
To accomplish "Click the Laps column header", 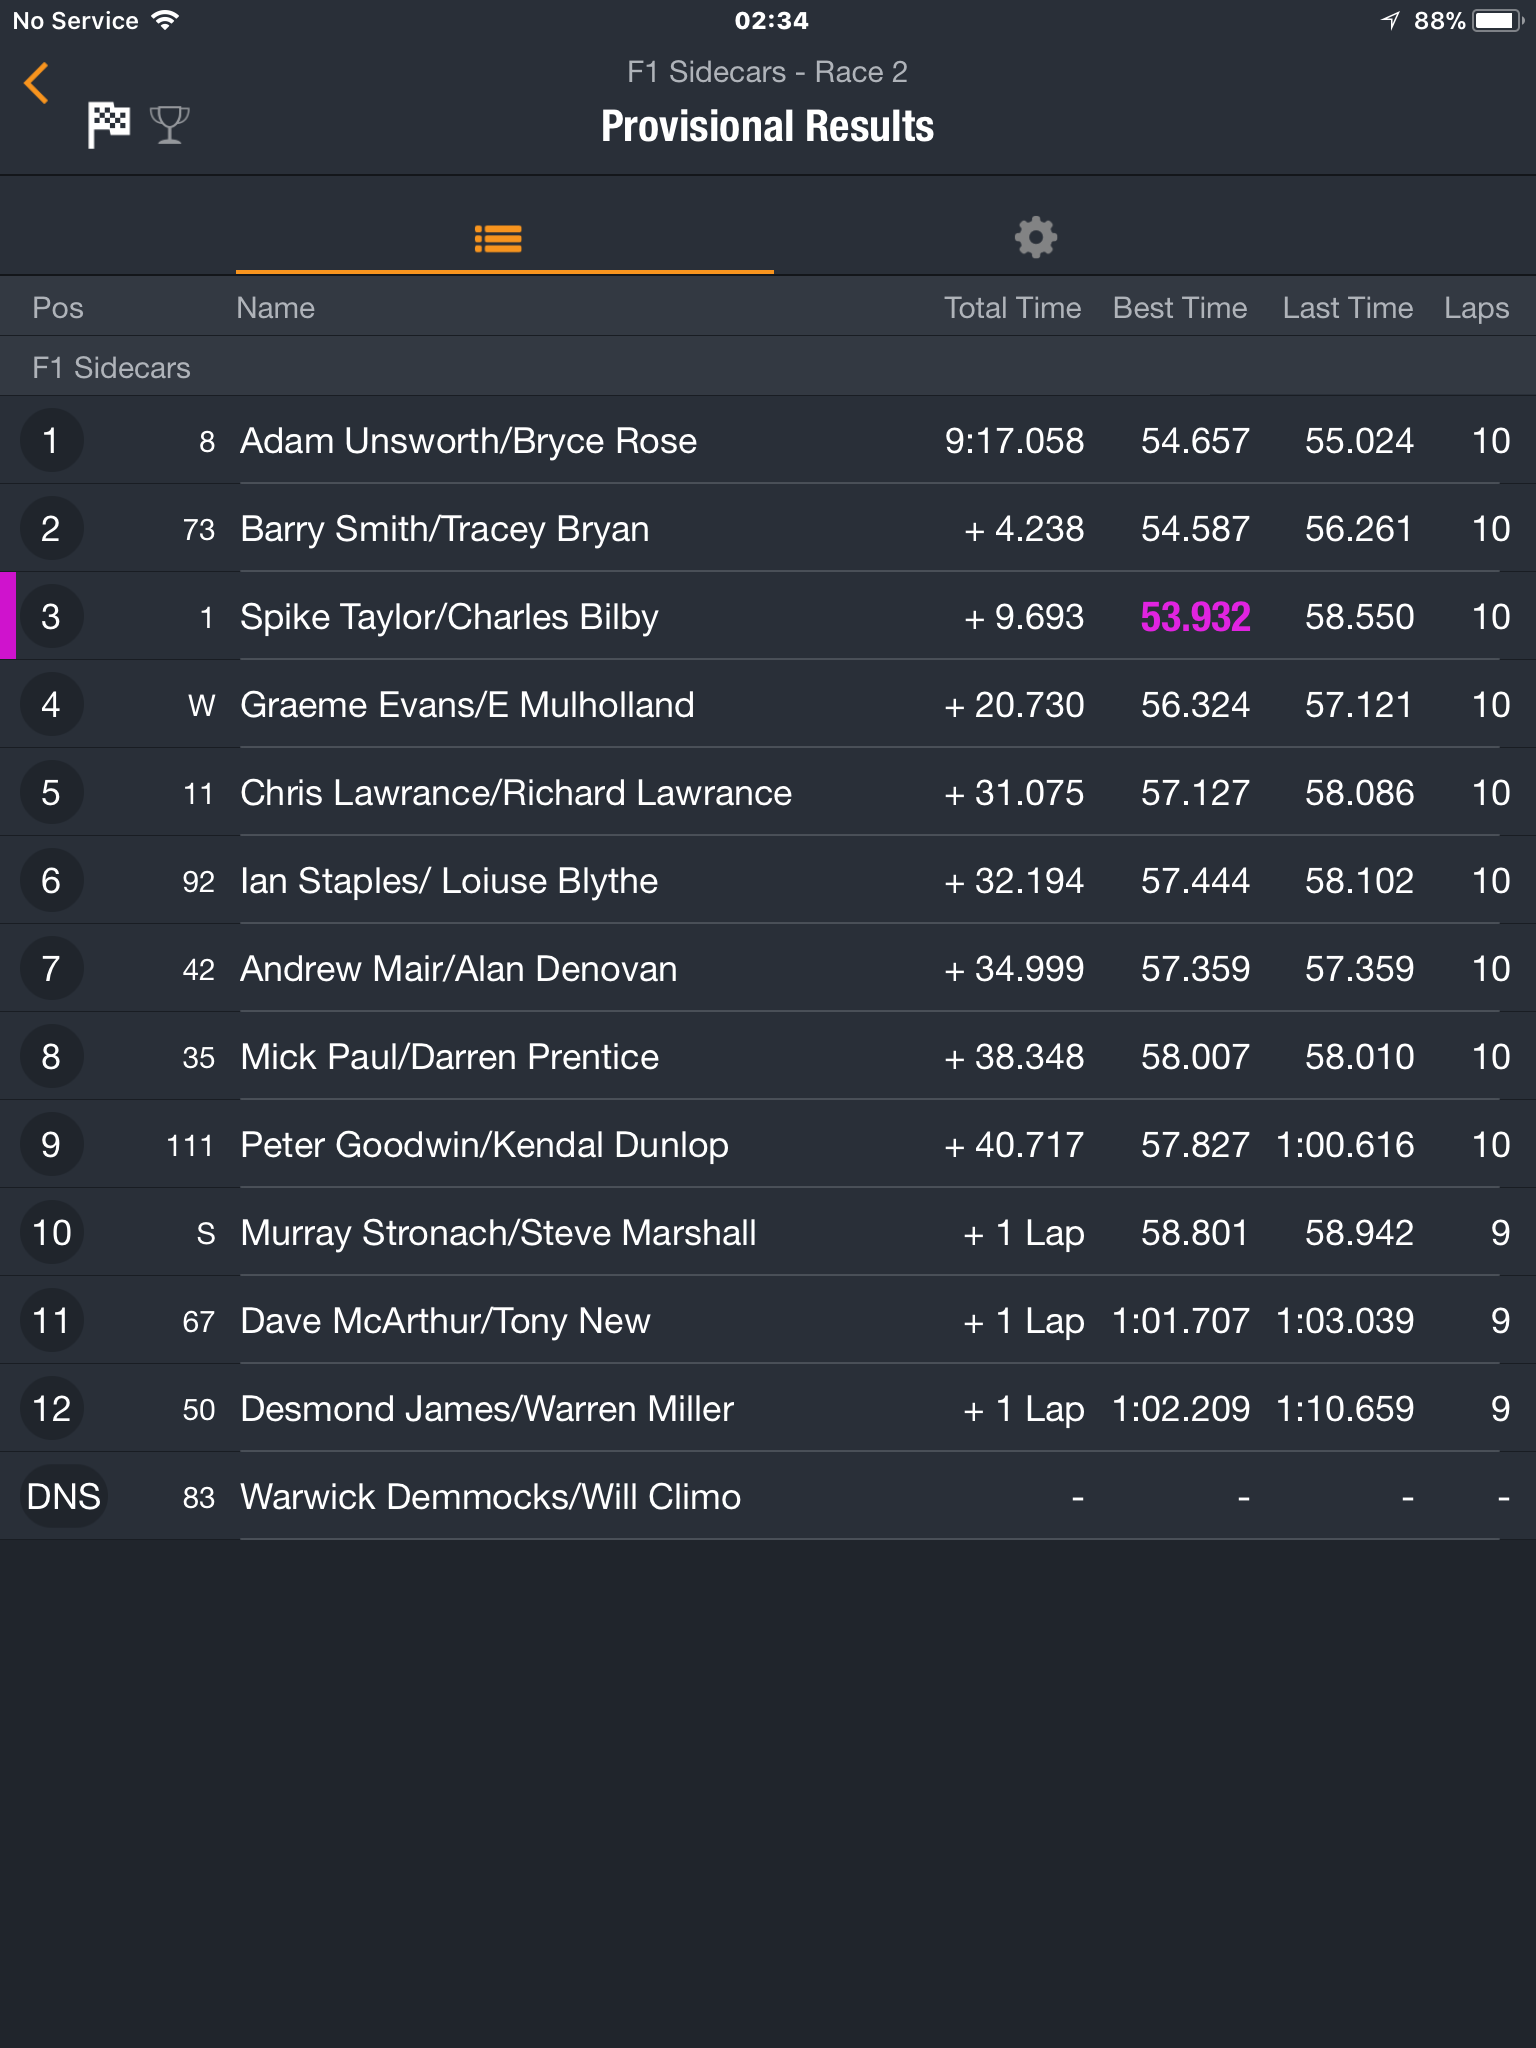I will (1476, 308).
